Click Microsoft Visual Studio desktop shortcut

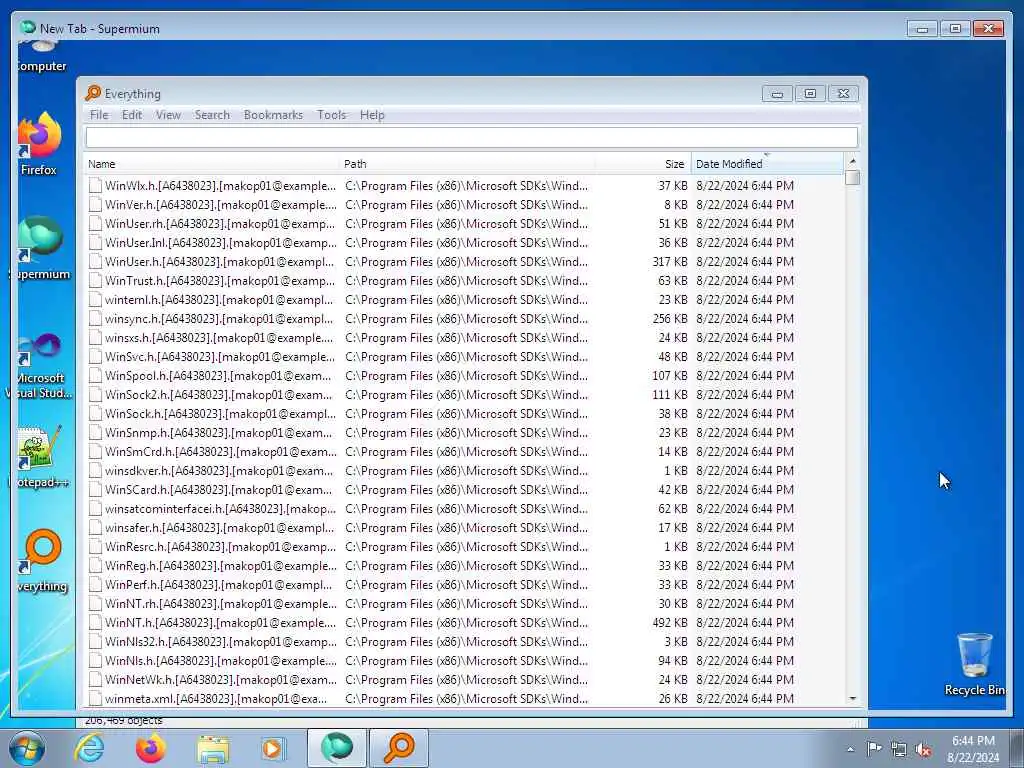point(40,364)
